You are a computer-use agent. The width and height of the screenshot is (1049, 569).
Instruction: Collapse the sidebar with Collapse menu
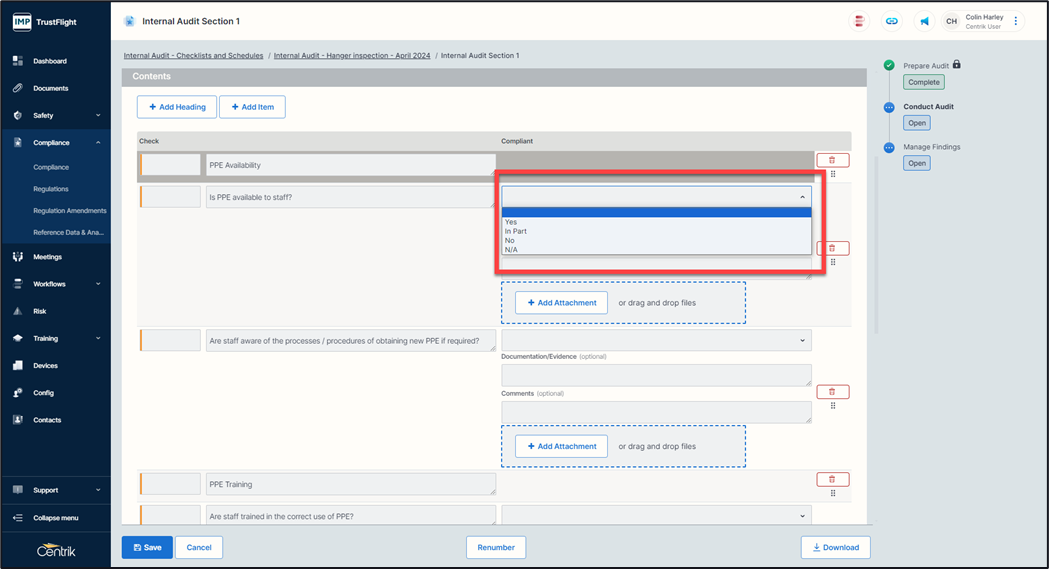(54, 518)
